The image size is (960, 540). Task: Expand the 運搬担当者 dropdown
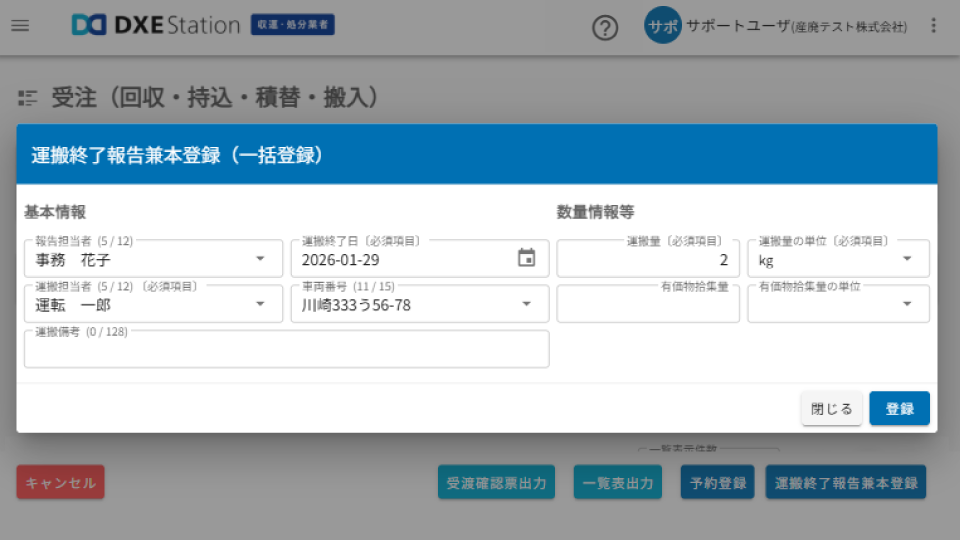pyautogui.click(x=260, y=304)
